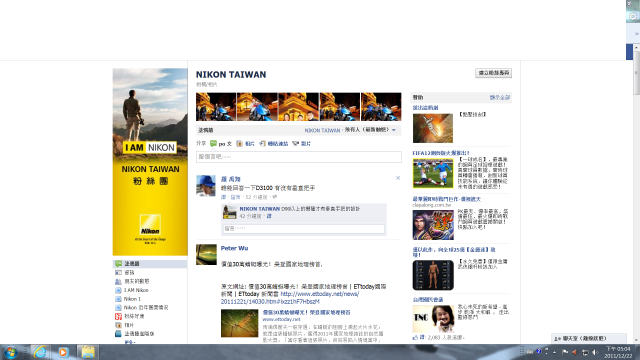
Task: Open the FIFA12 ad title link
Action: click(441, 153)
